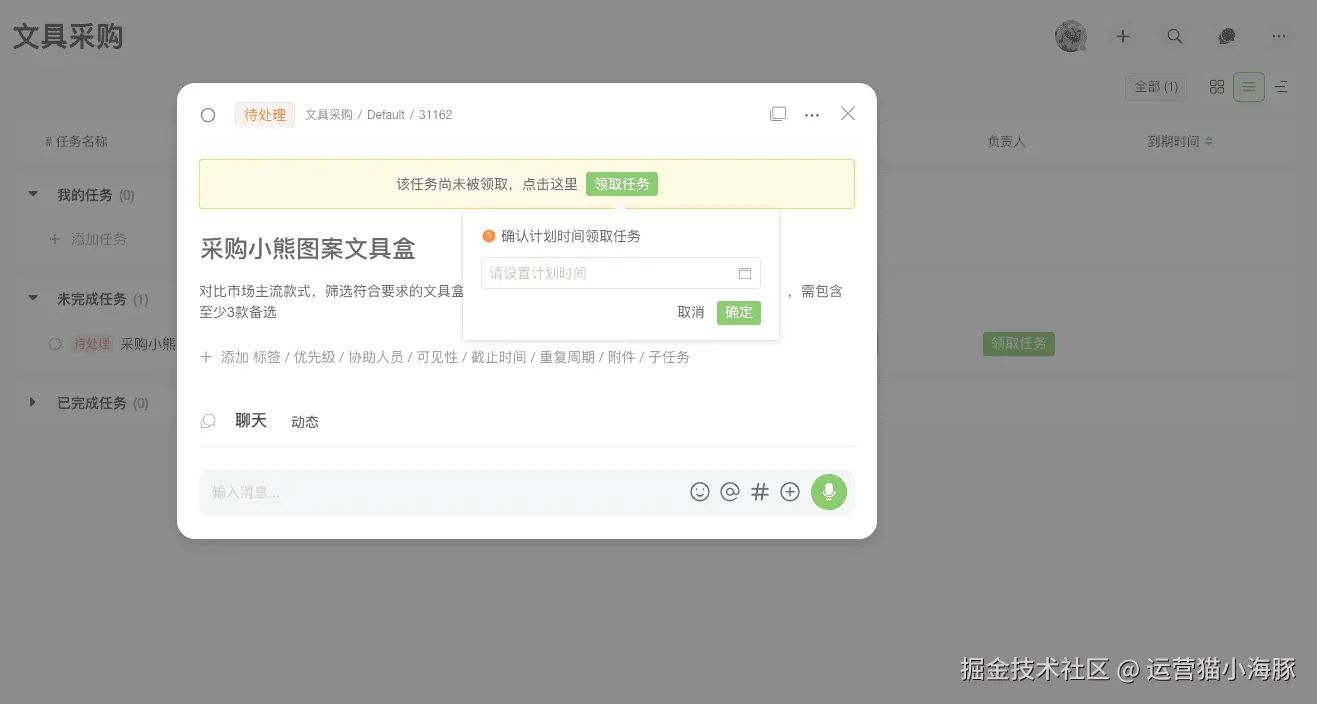Add 附件 to the task
Viewport: 1317px width, 704px height.
tap(622, 357)
